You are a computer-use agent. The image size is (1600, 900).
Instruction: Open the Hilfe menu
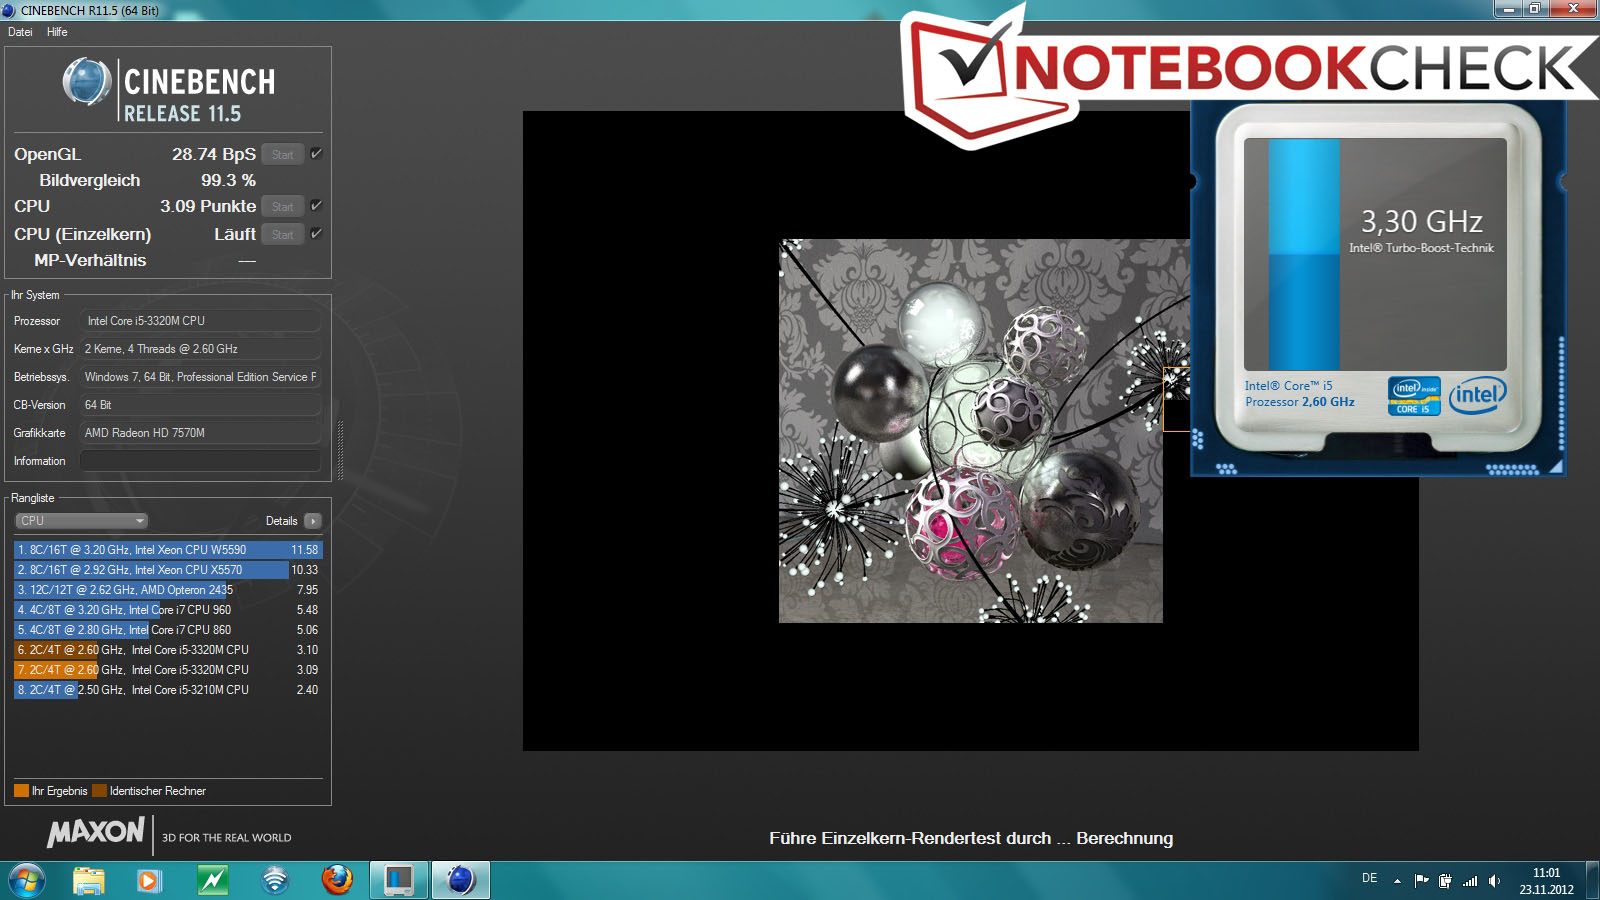(57, 32)
